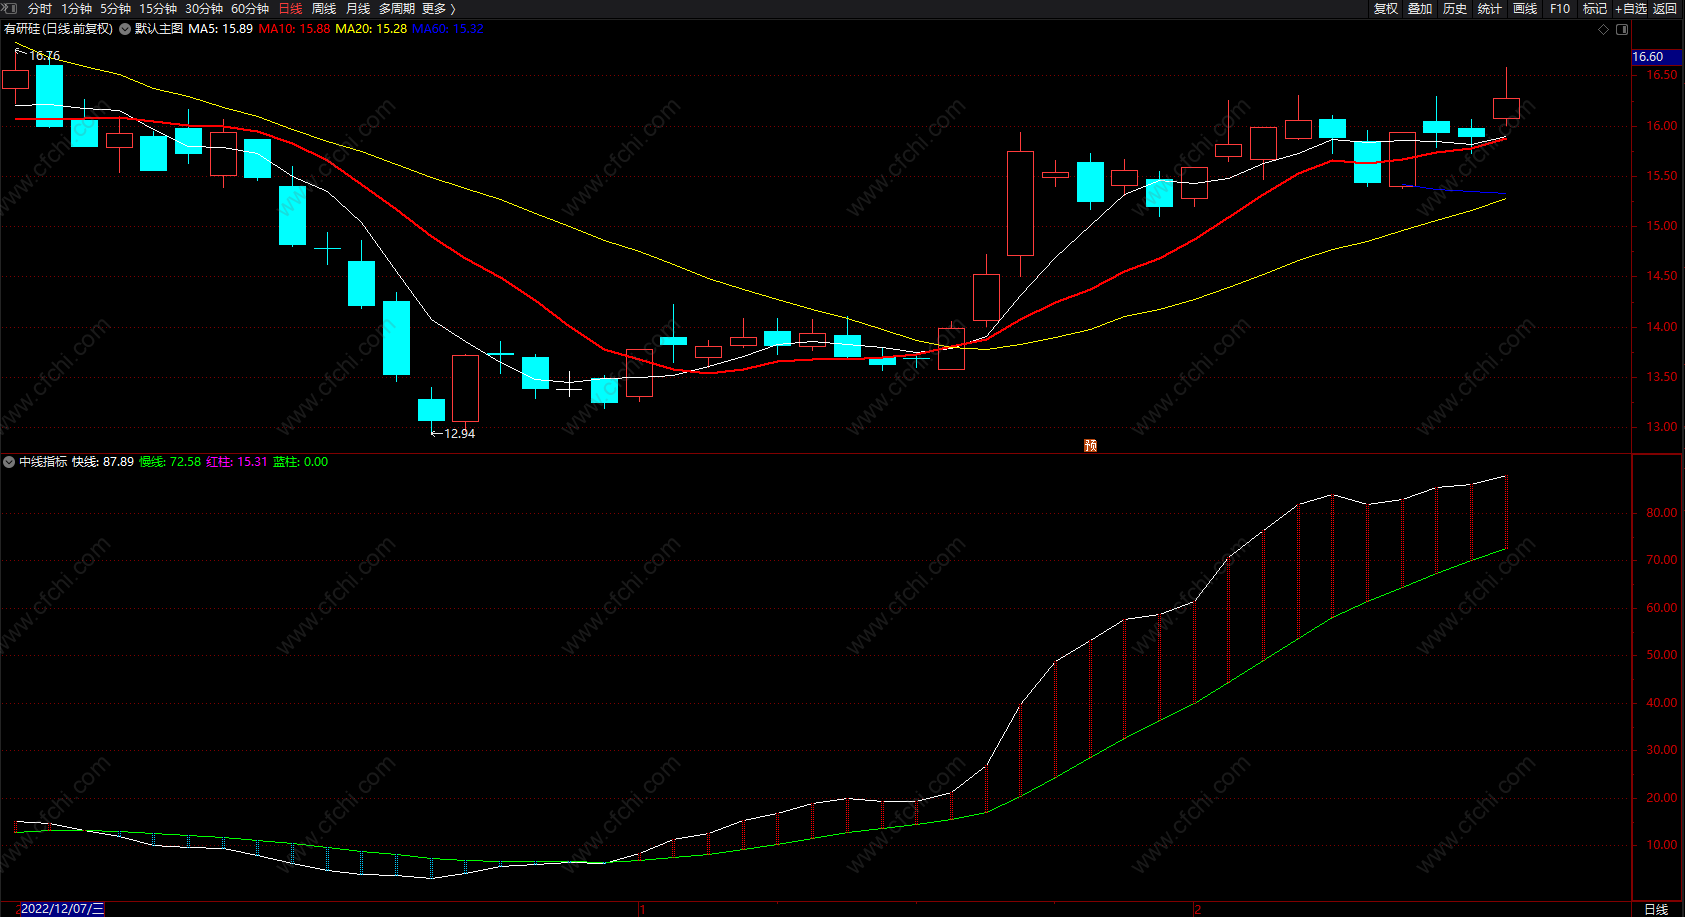The width and height of the screenshot is (1685, 917).
Task: Click the magenta 红柱: 15.31 value
Action: tap(237, 462)
